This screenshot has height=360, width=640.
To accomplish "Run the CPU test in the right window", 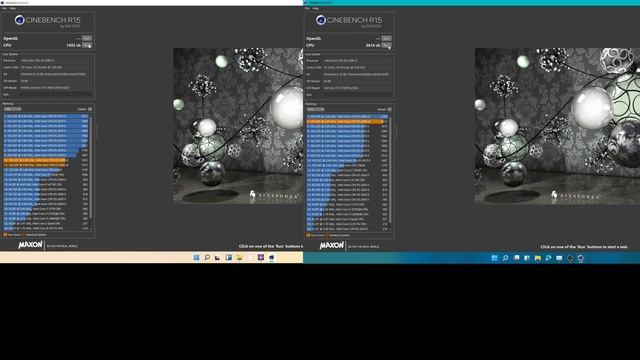I will [x=387, y=45].
